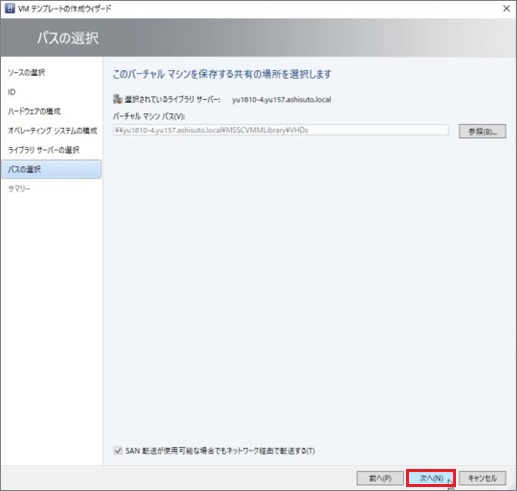Toggle the SAN transfer over network checkbox

coord(118,451)
